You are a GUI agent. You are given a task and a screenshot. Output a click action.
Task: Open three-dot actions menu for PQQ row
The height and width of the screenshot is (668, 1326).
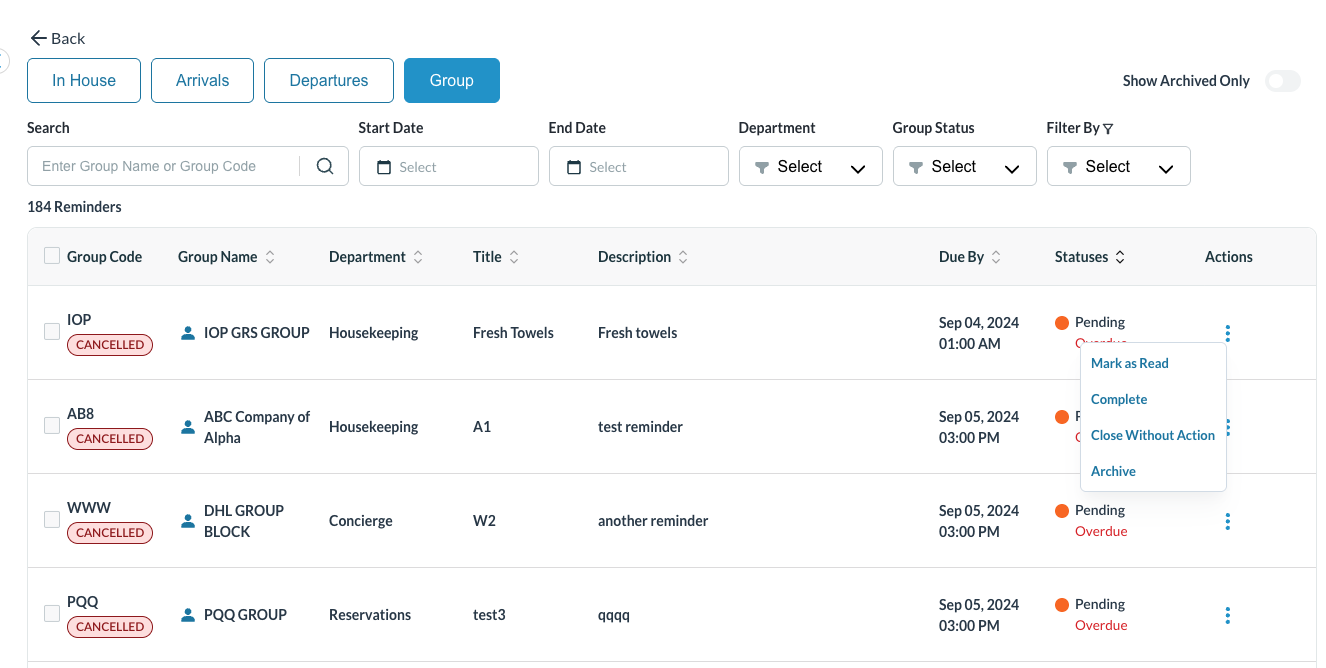pyautogui.click(x=1227, y=615)
